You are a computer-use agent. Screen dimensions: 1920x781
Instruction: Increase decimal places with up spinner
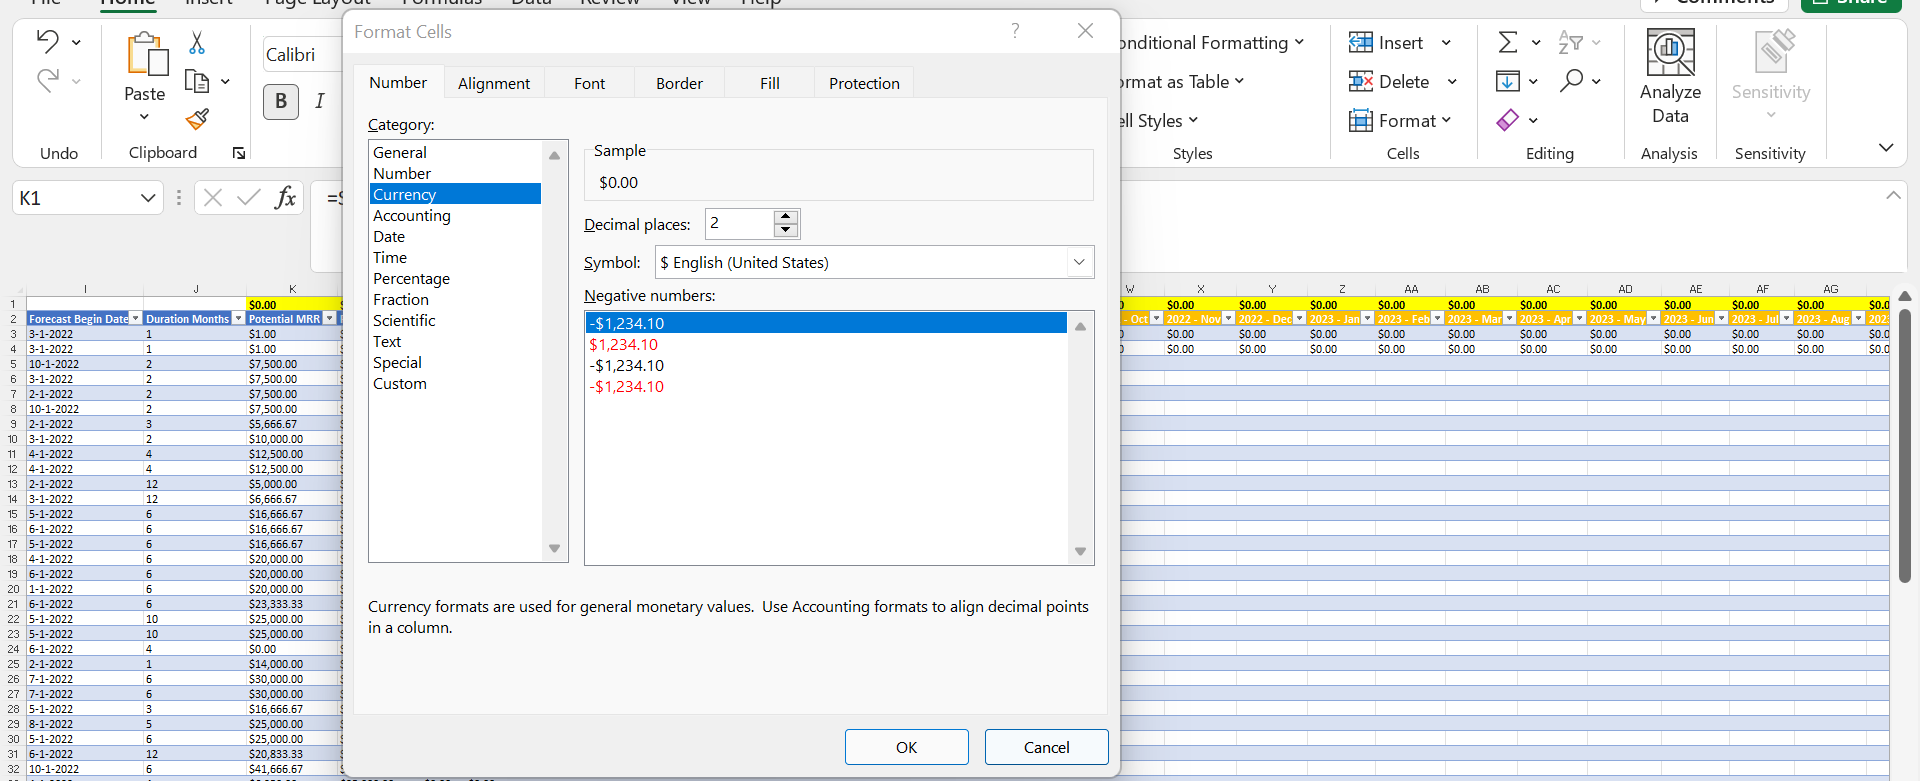pyautogui.click(x=786, y=217)
